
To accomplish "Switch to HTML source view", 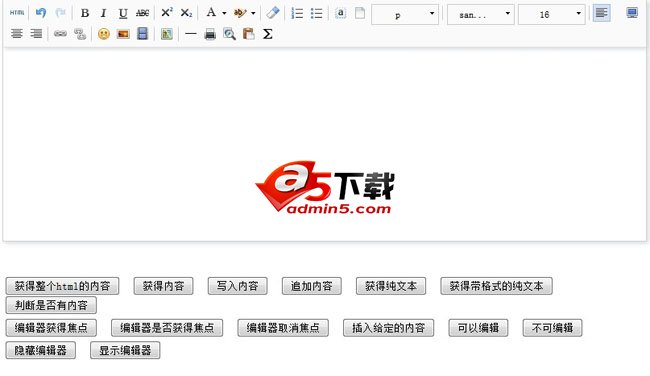I will click(17, 13).
